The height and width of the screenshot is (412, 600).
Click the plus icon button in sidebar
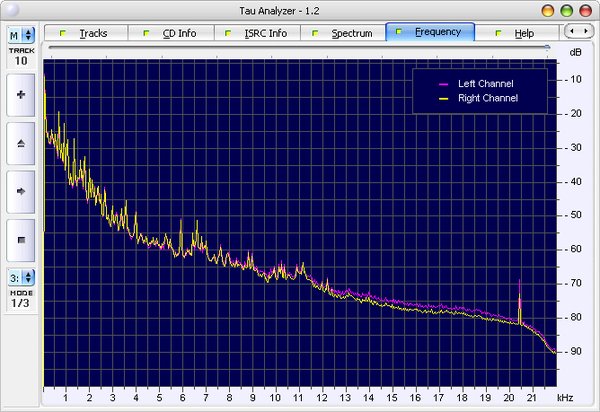[x=21, y=95]
